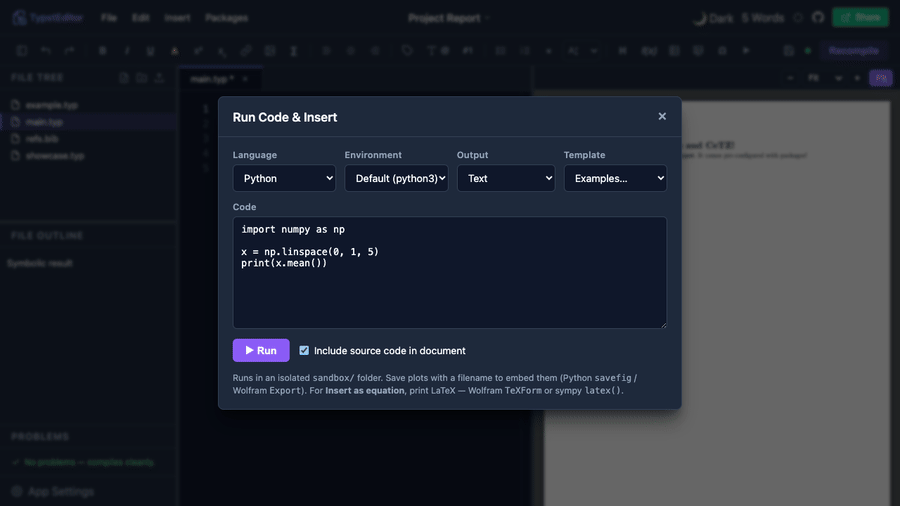Click the Insert link icon in the toolbar

(246, 50)
